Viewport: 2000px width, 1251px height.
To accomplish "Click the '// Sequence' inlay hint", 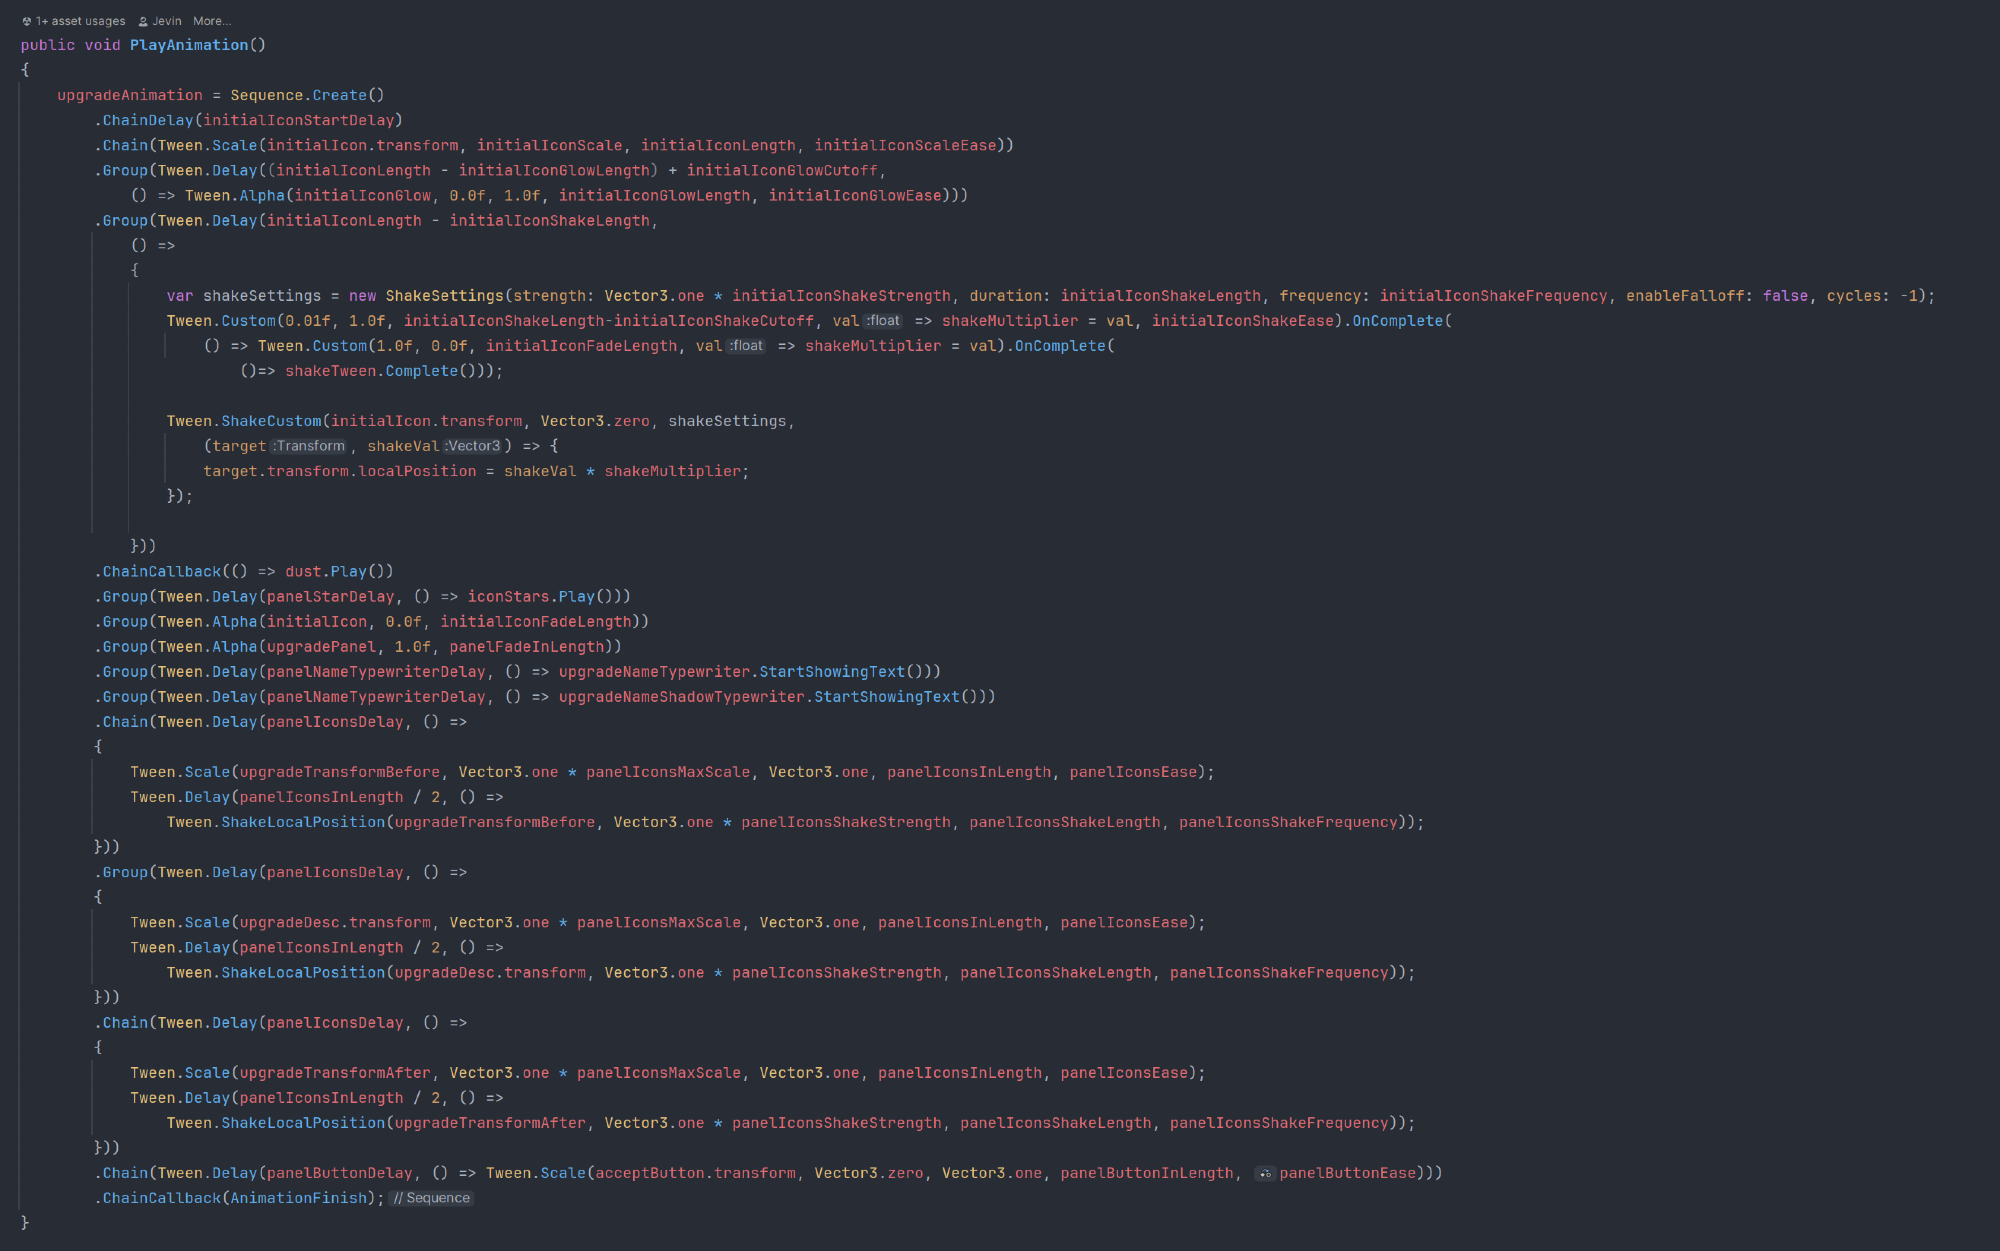I will tap(431, 1198).
